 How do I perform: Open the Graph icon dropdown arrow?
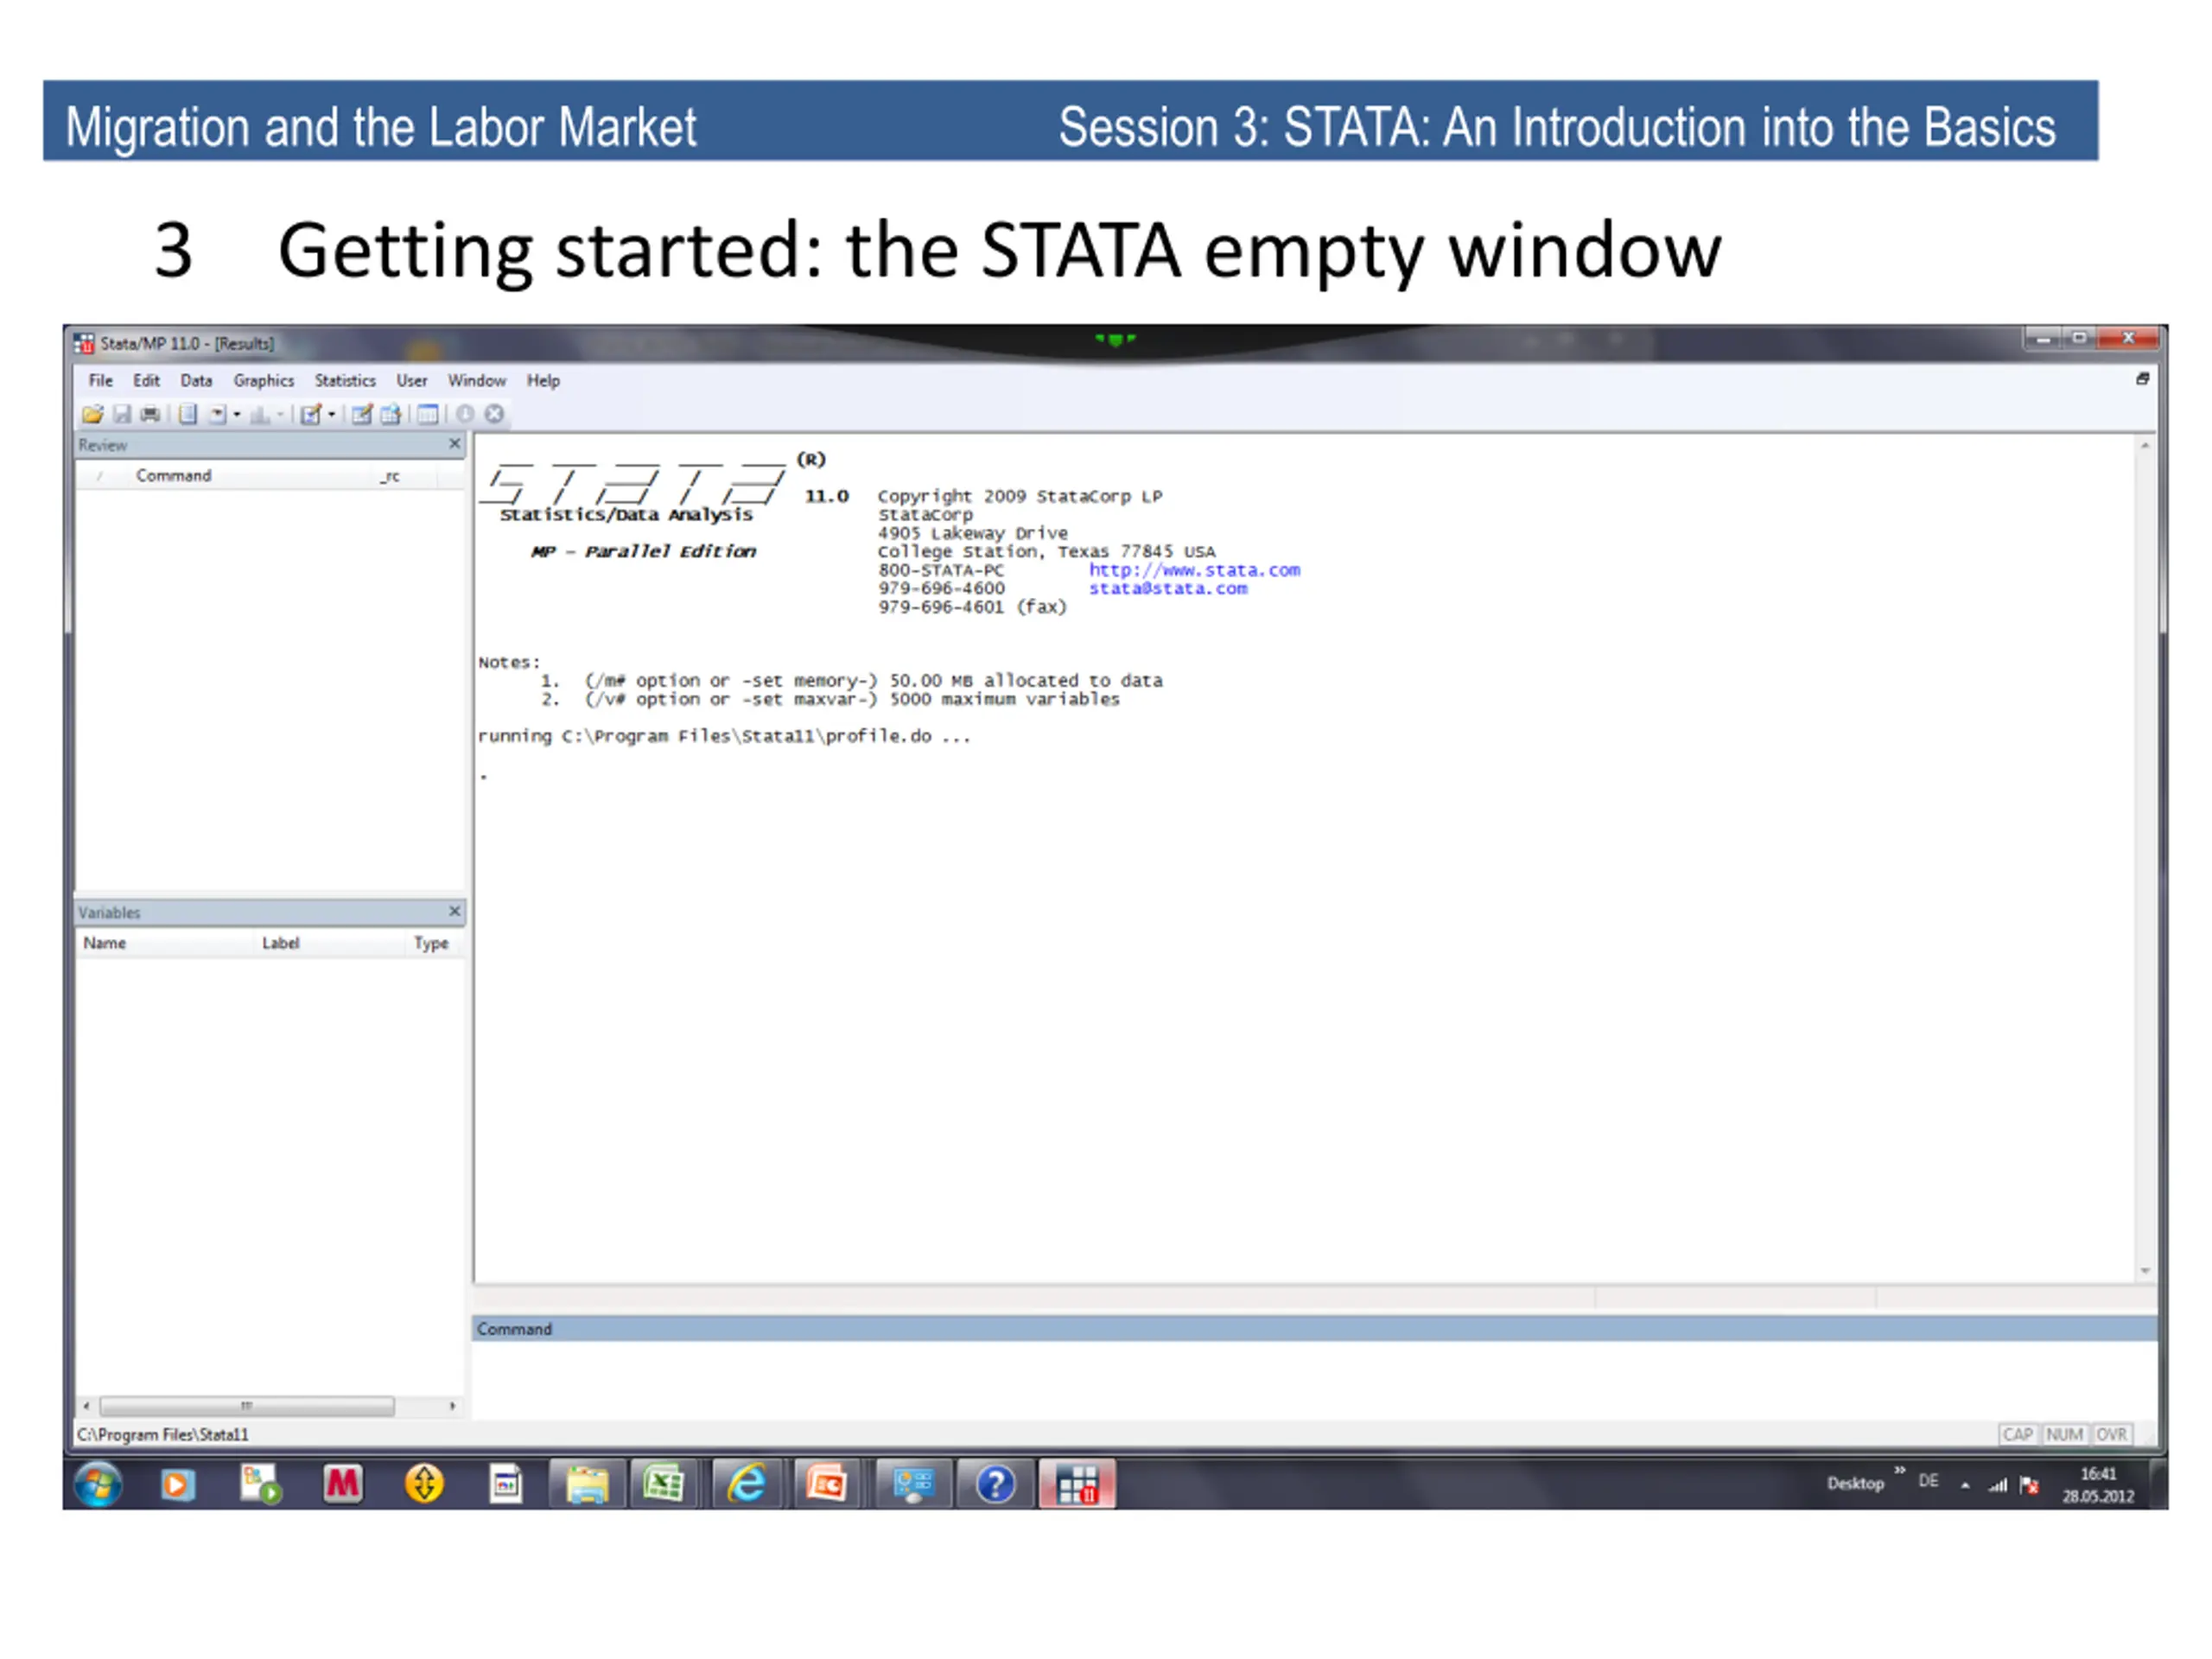coord(280,414)
